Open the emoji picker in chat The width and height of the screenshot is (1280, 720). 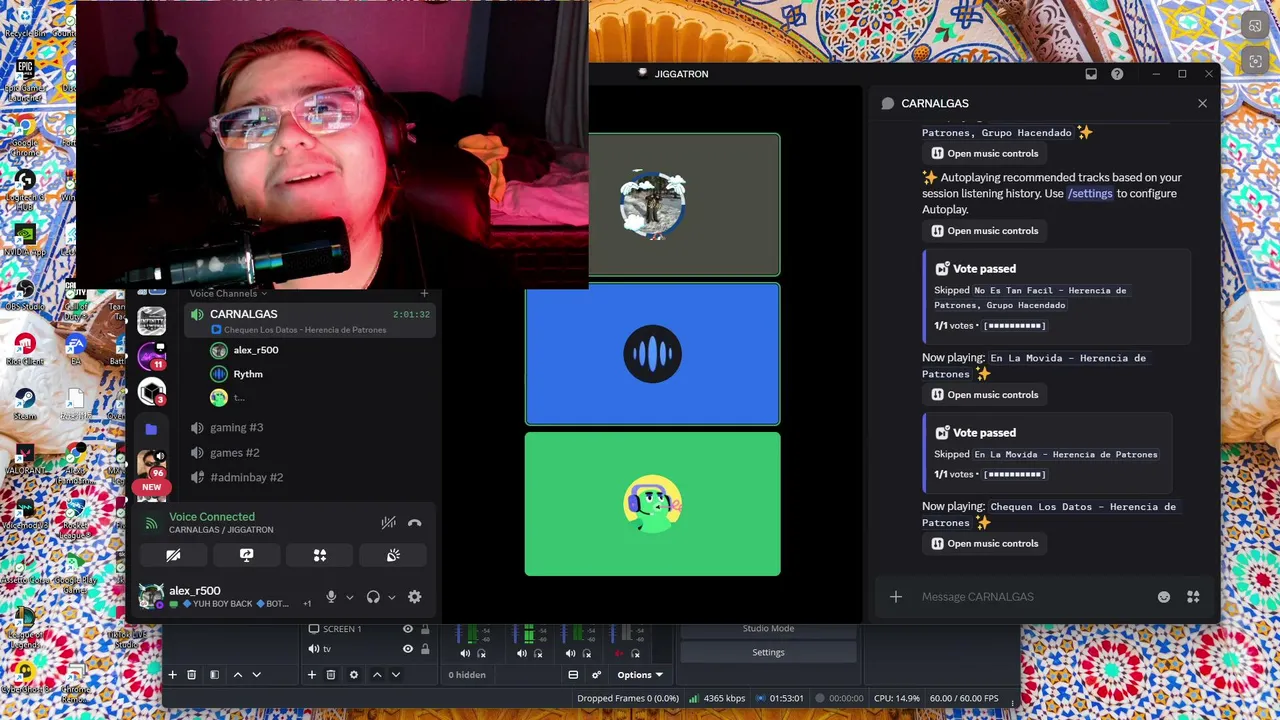point(1164,597)
